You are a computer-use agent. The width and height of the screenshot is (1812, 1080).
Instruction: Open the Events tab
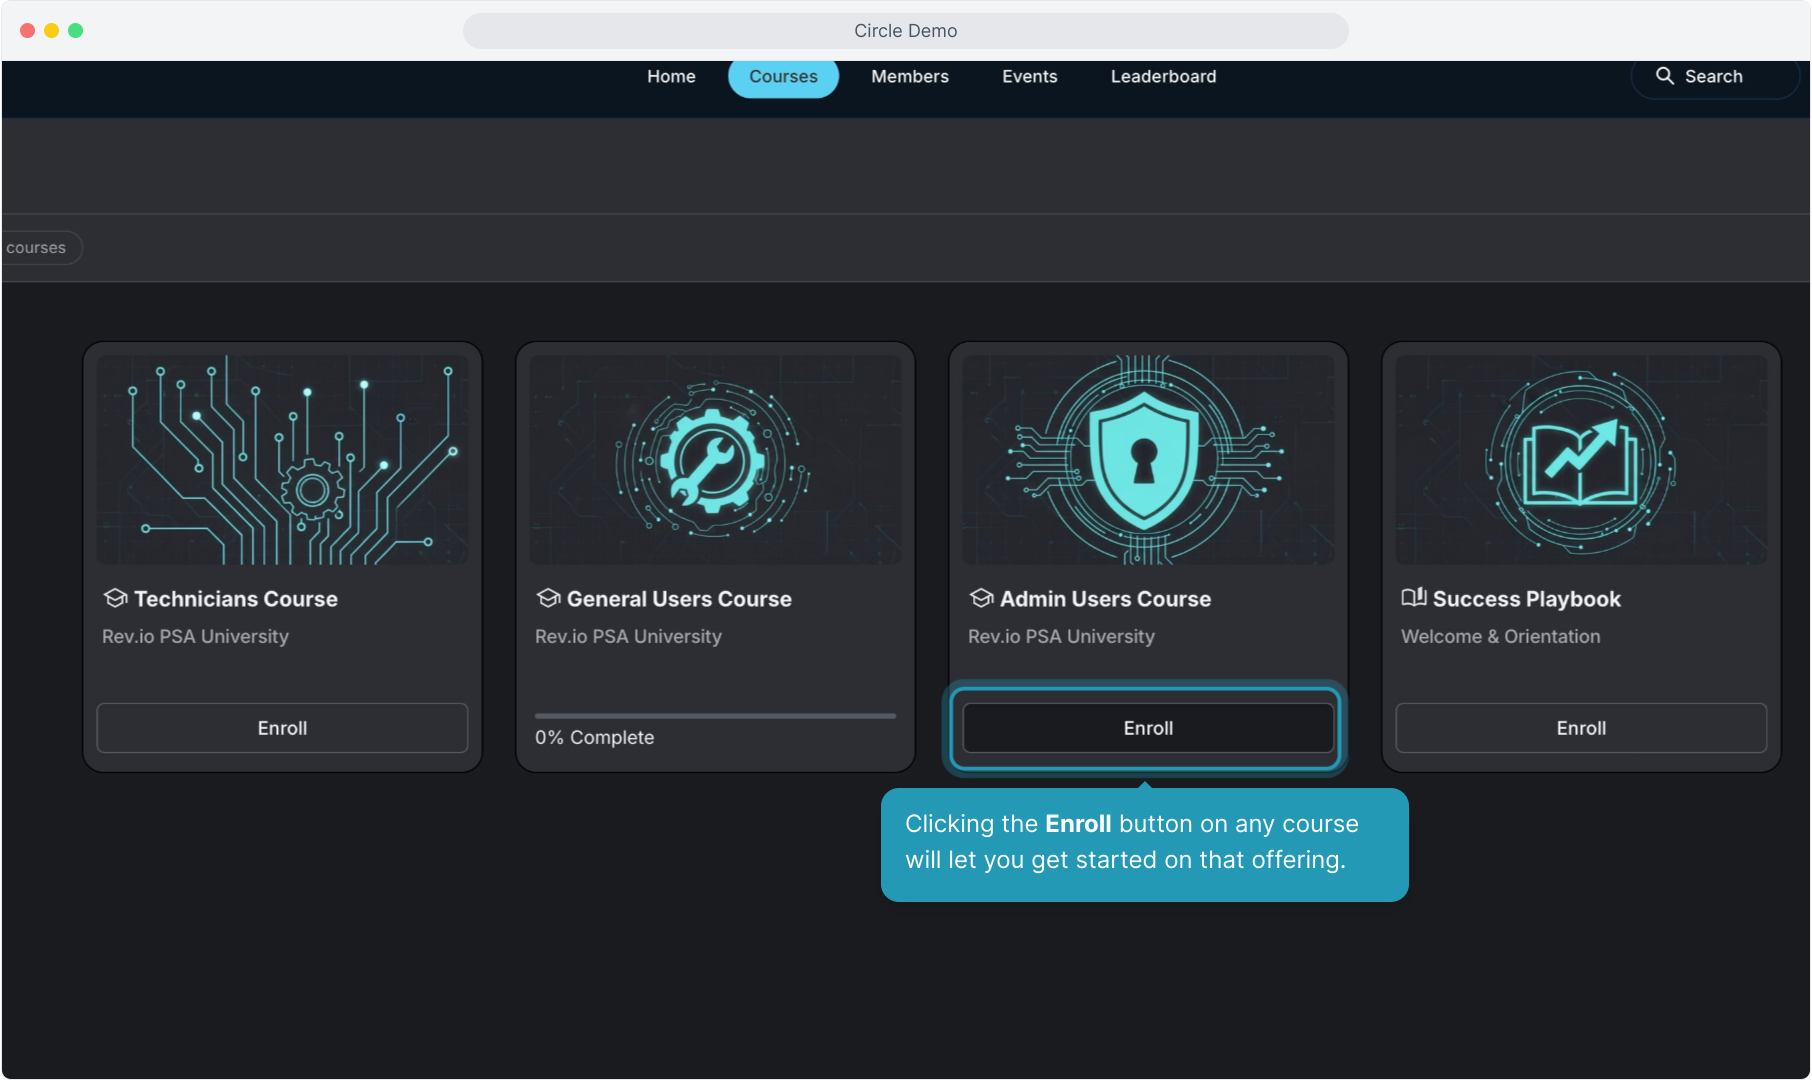(1029, 77)
